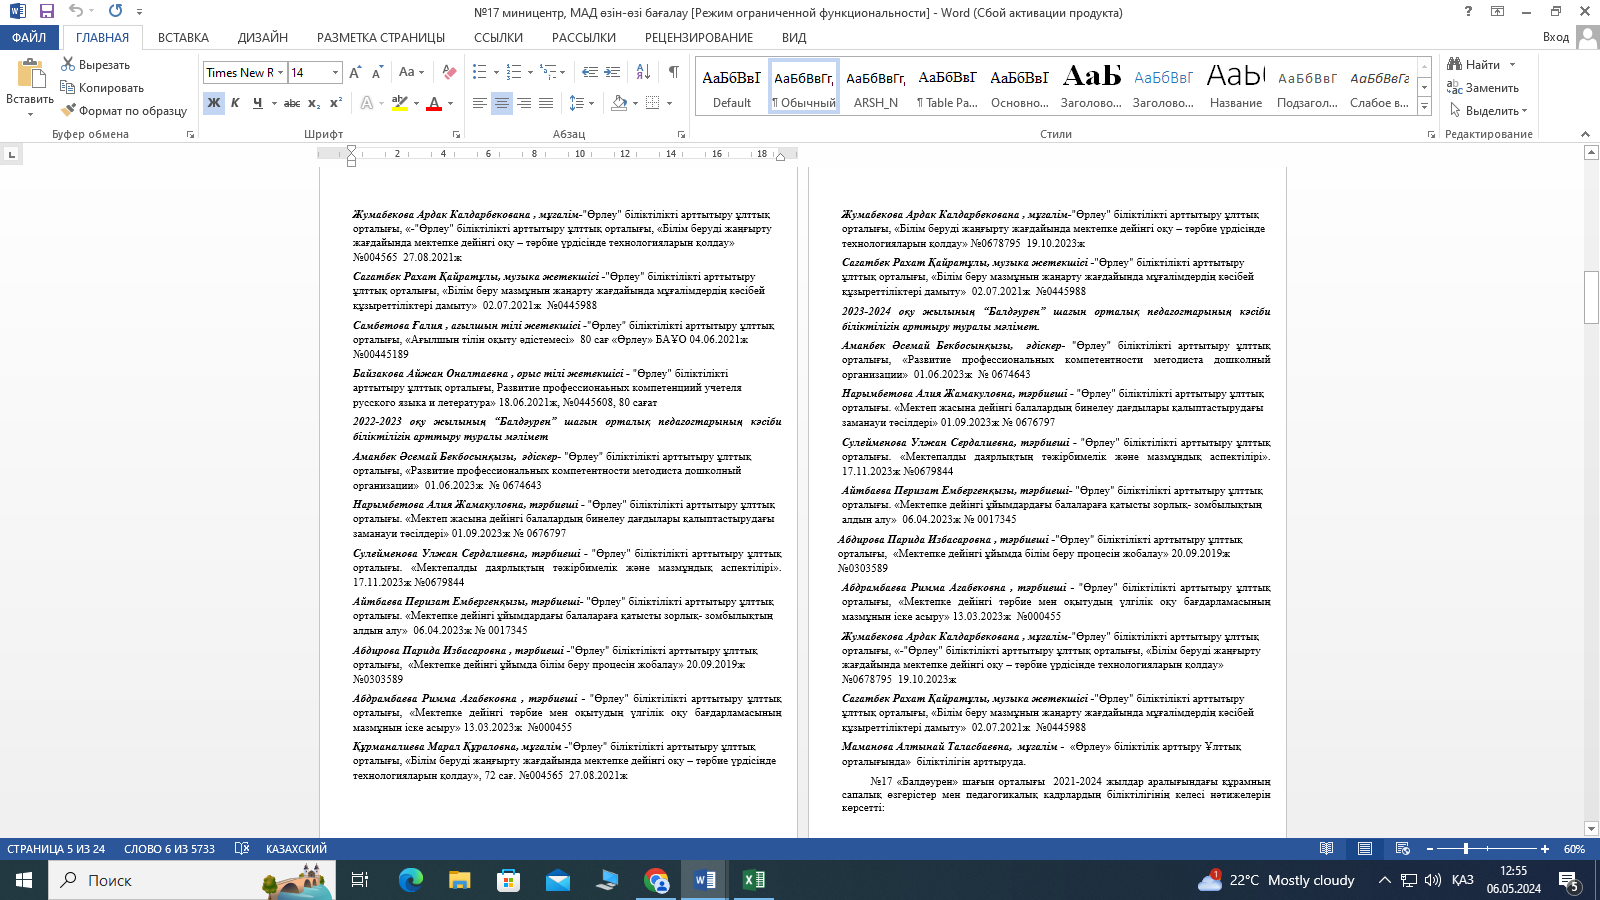This screenshot has height=900, width=1600.
Task: Click the Cut (Вырезать) scissors button
Action: coord(95,64)
